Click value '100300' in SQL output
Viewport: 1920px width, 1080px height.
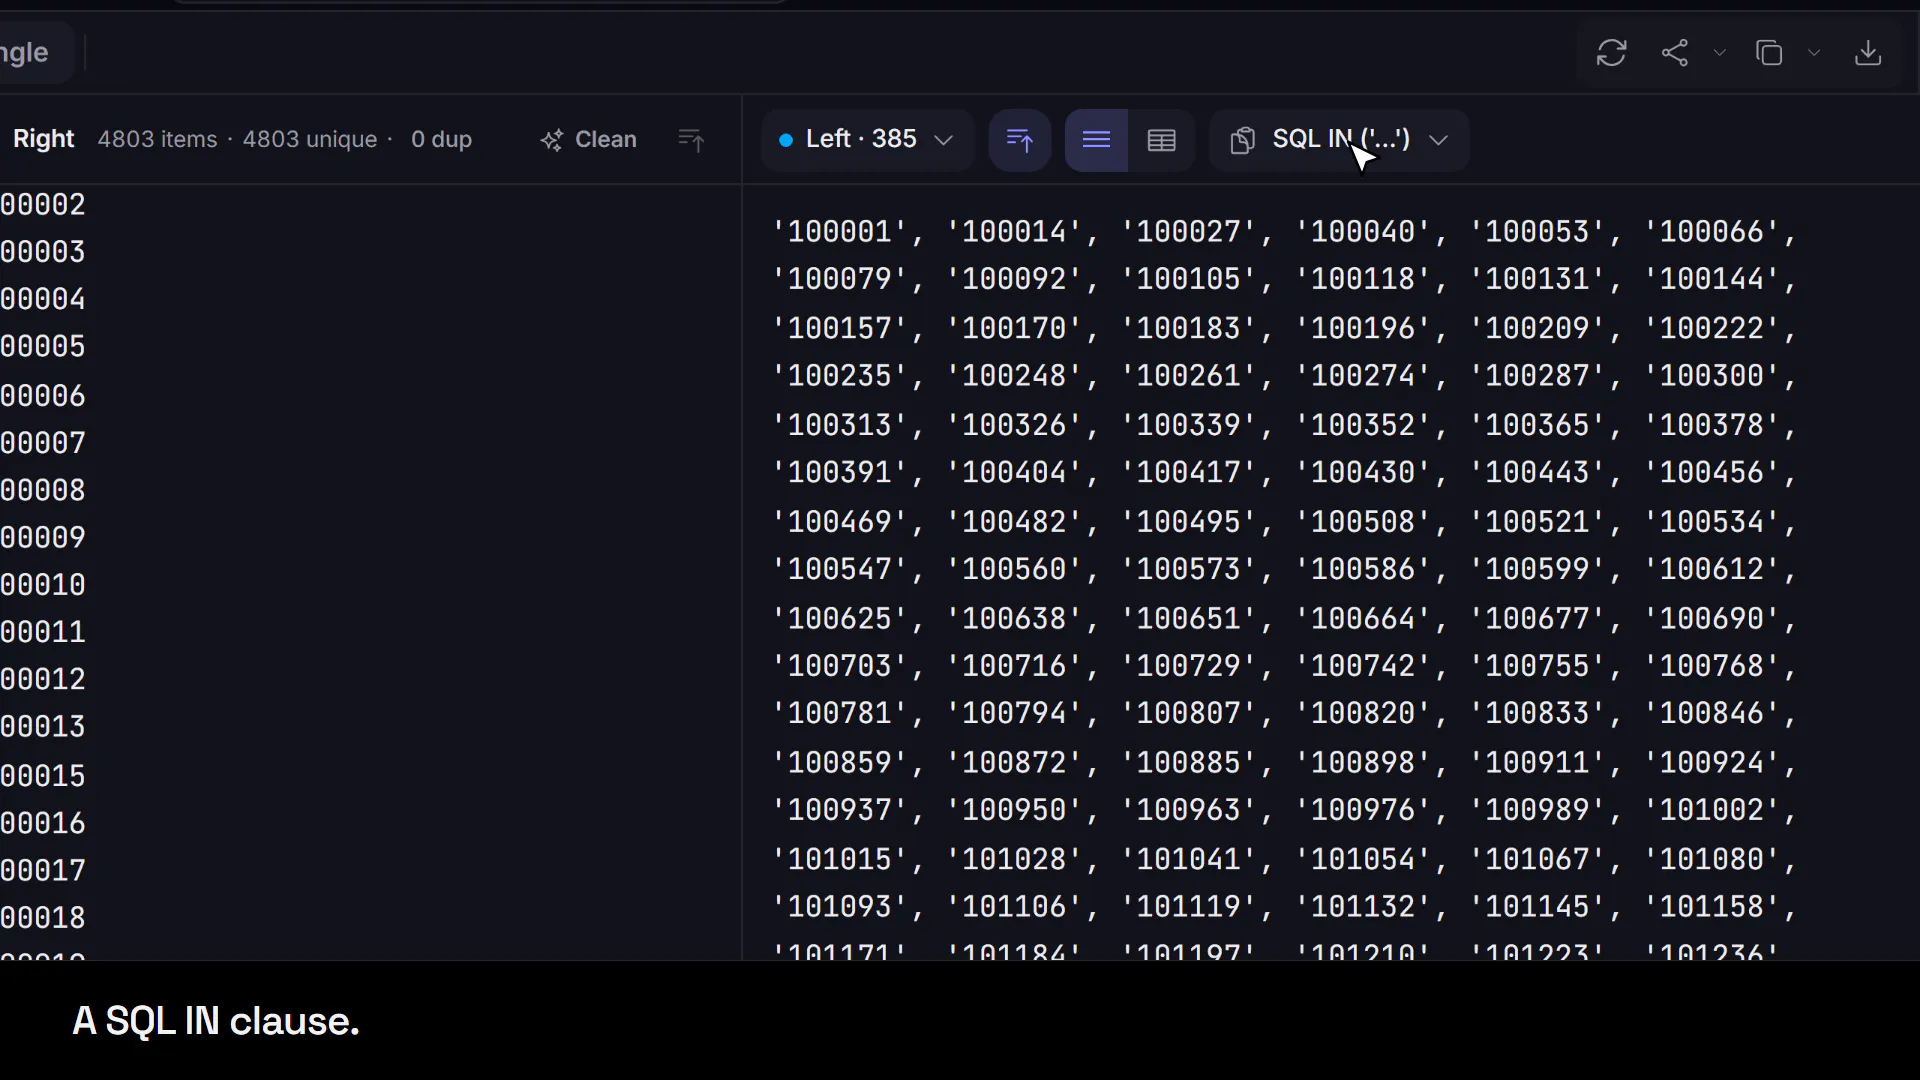point(1712,376)
